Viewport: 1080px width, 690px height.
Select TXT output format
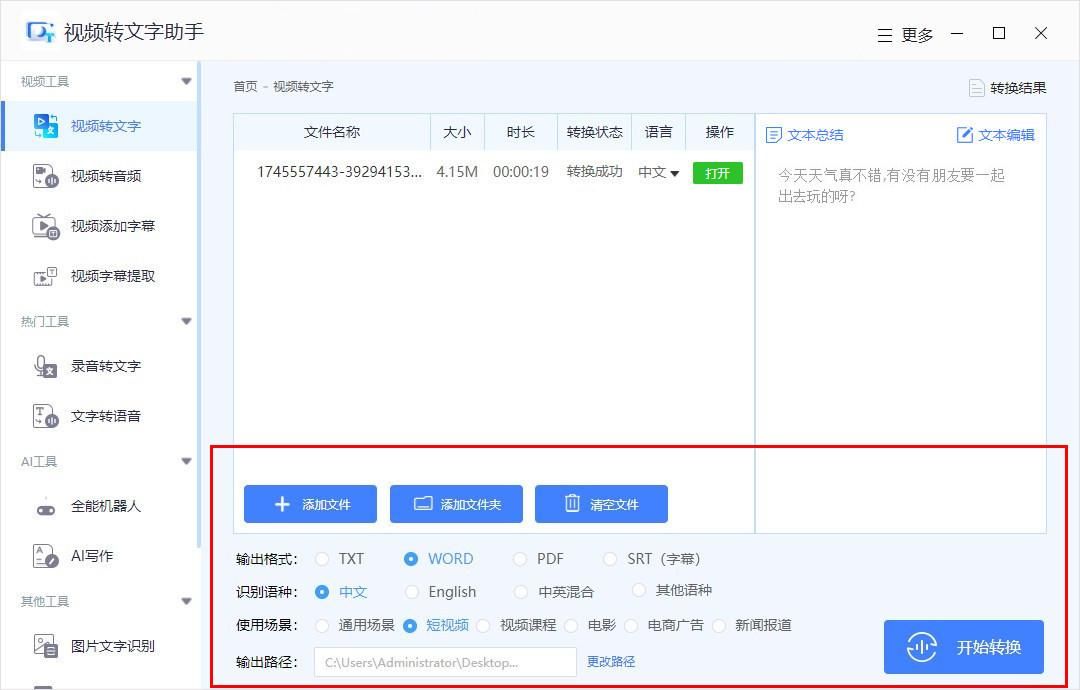pos(322,559)
